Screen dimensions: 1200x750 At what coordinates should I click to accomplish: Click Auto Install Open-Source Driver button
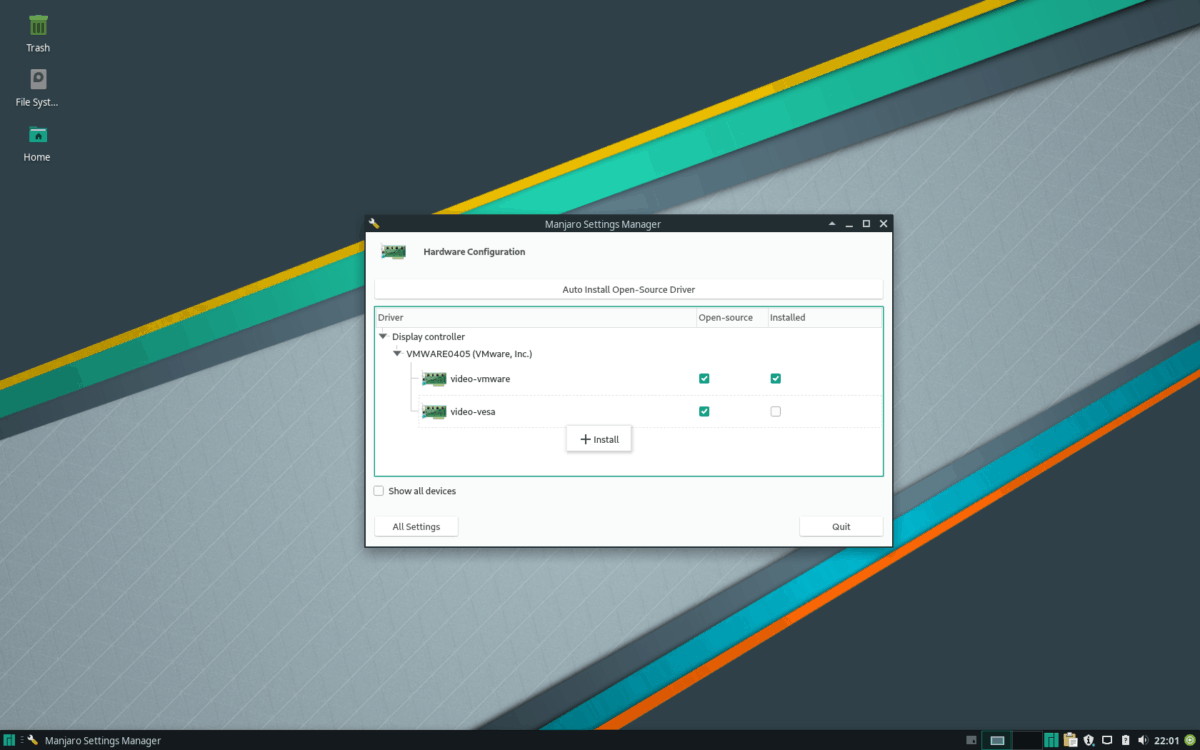[628, 289]
